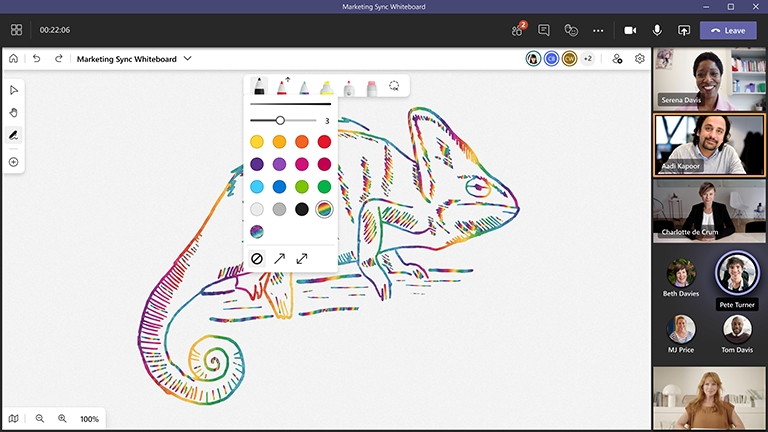Mute the microphone

pyautogui.click(x=657, y=30)
